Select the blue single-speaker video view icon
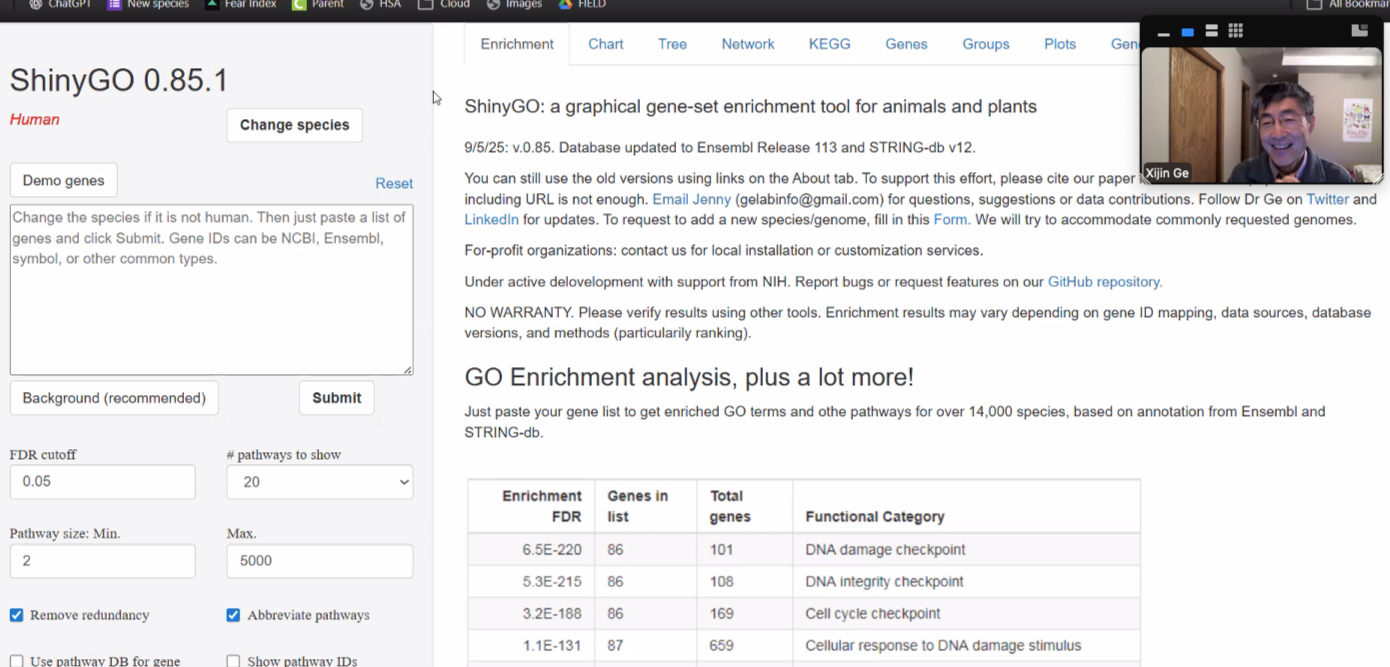This screenshot has height=667, width=1390. click(1187, 32)
